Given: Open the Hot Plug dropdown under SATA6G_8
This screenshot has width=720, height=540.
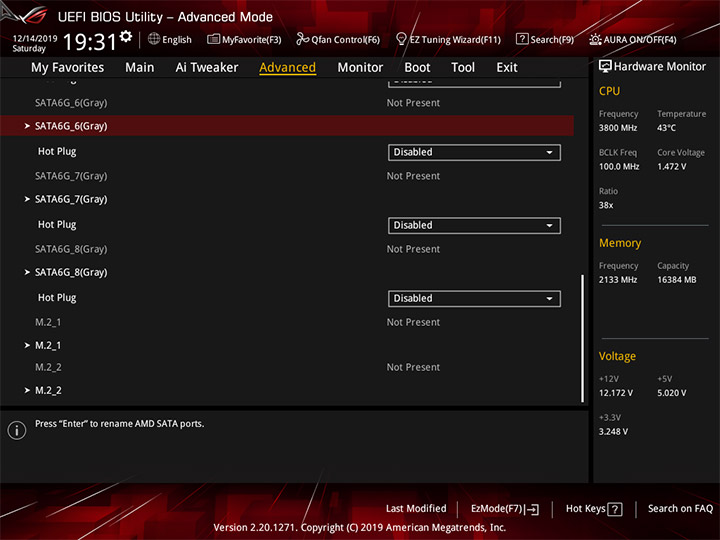Looking at the screenshot, I should pyautogui.click(x=474, y=298).
